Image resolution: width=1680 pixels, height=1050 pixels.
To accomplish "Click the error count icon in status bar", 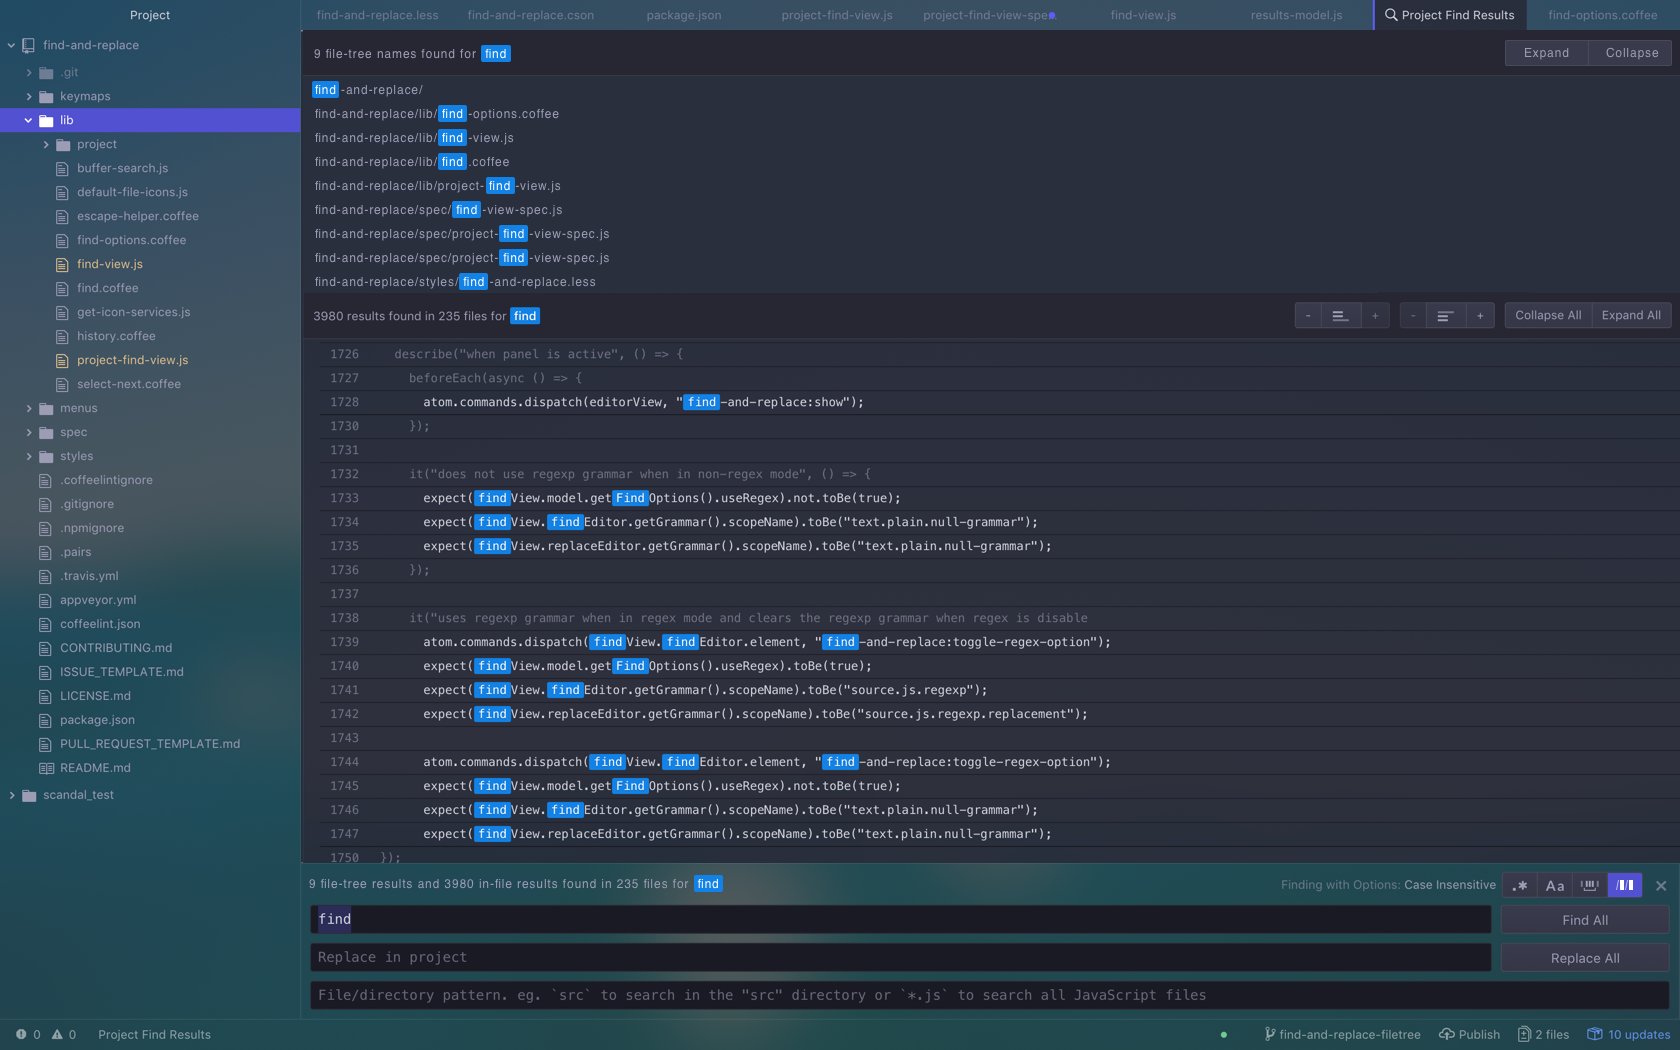I will pyautogui.click(x=23, y=1034).
